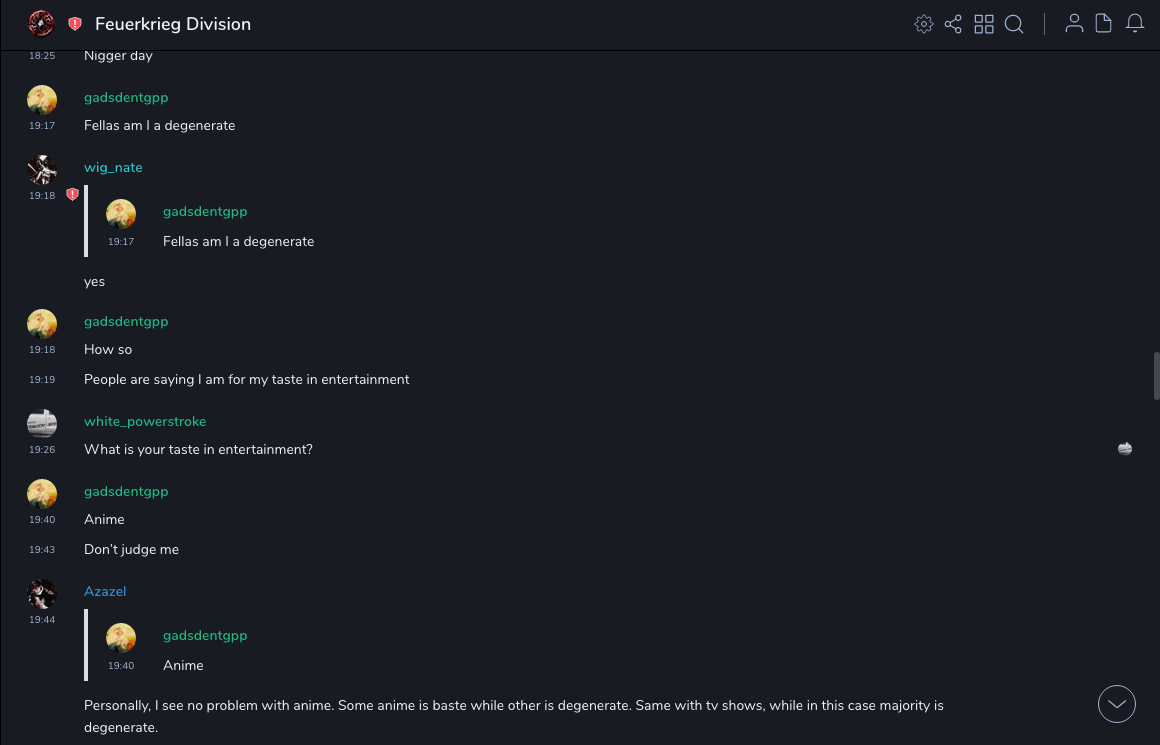Click the small icon right of the 19:26 message
Viewport: 1160px width, 745px height.
(1125, 449)
